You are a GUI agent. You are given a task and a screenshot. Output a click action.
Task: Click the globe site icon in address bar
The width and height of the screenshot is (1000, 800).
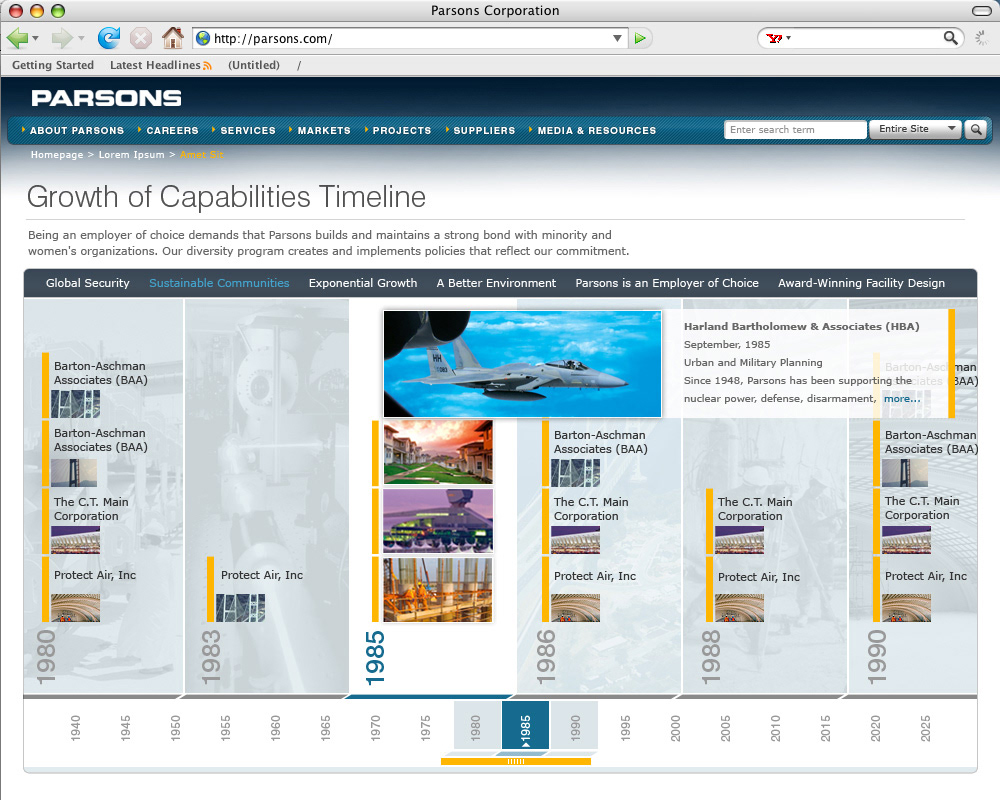tap(203, 38)
